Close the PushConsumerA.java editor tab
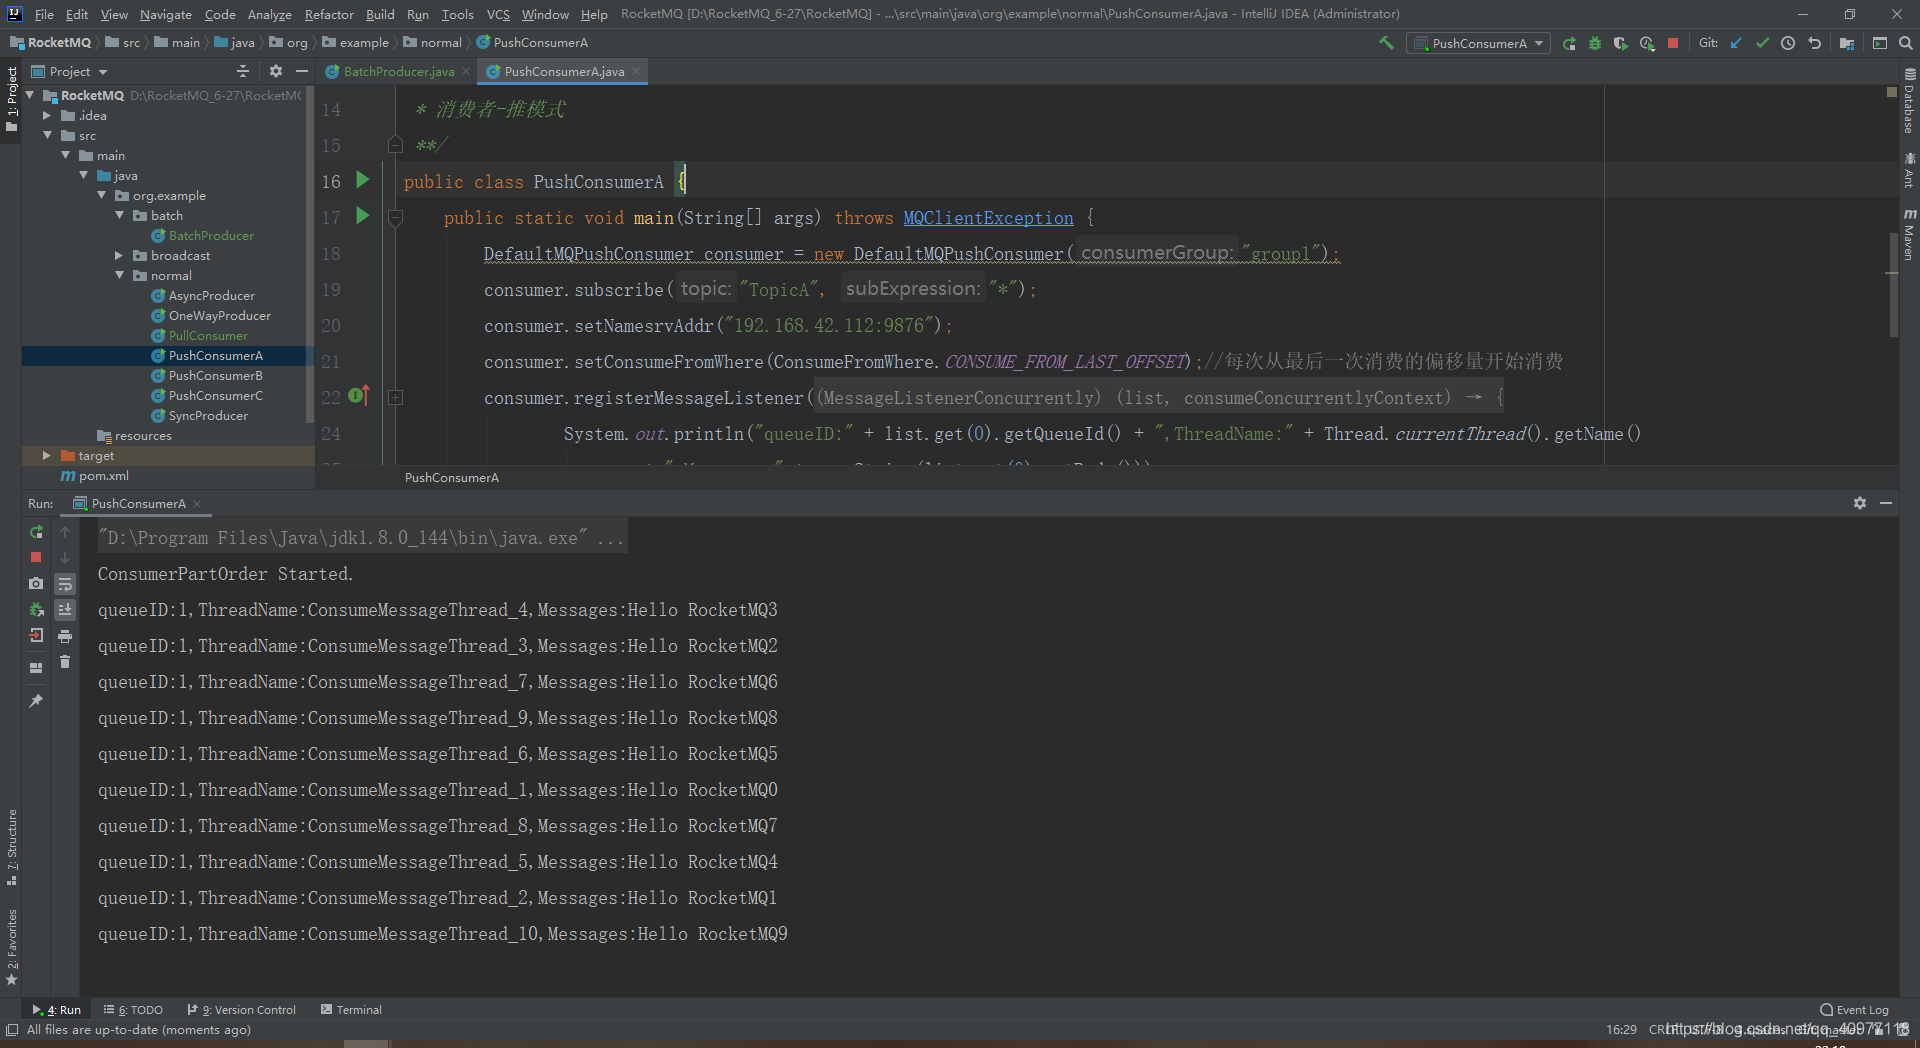Image resolution: width=1920 pixels, height=1048 pixels. click(x=636, y=71)
